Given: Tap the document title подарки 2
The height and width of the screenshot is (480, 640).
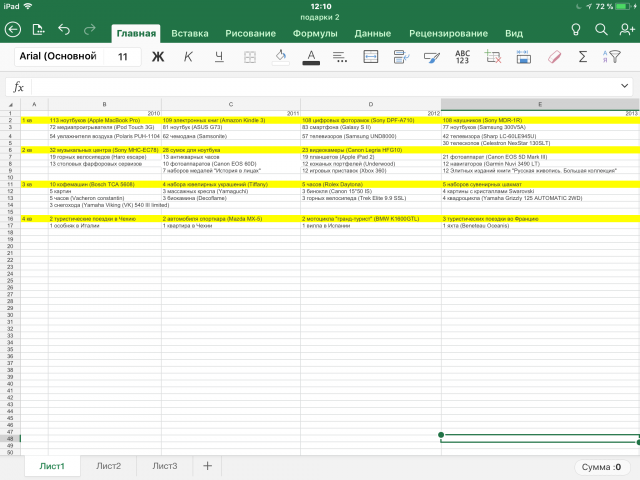Looking at the screenshot, I should click(320, 18).
